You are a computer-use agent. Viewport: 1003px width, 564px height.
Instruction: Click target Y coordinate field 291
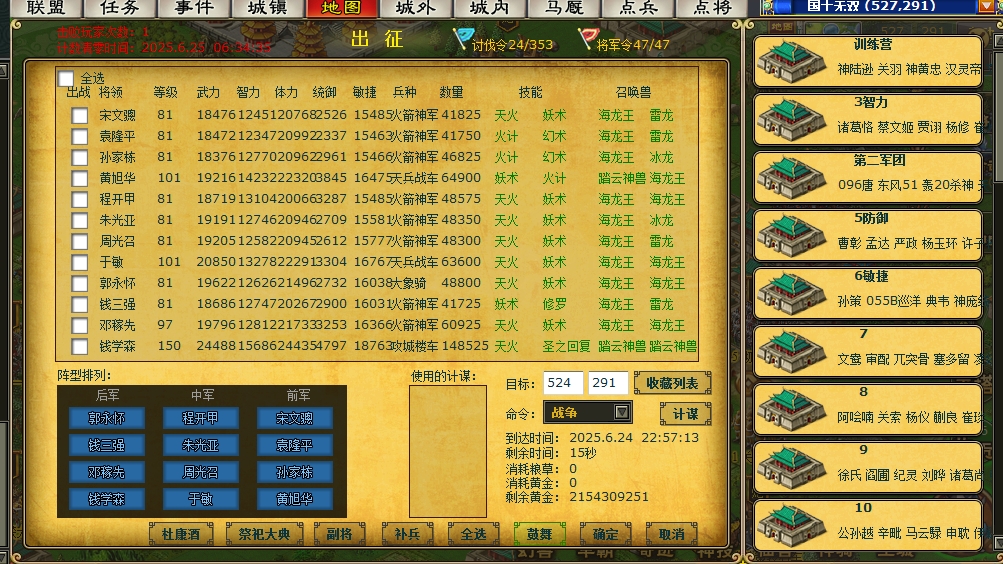click(607, 383)
